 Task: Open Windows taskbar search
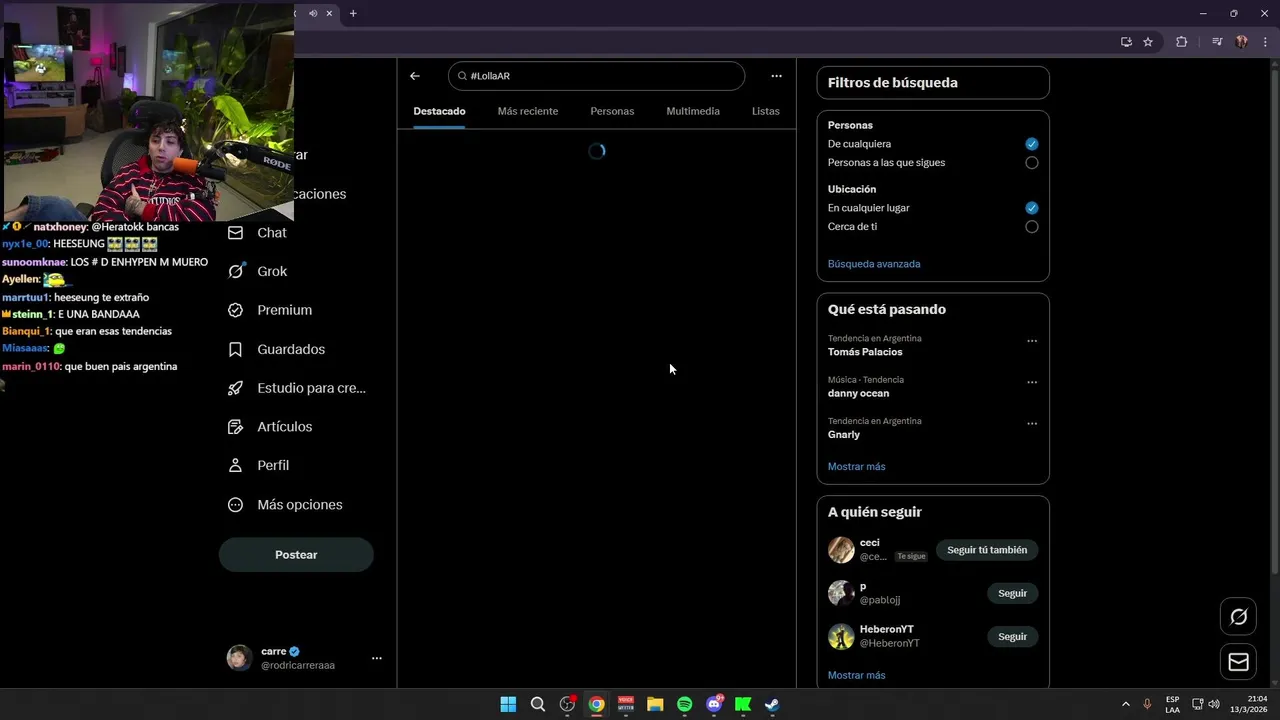pos(538,704)
